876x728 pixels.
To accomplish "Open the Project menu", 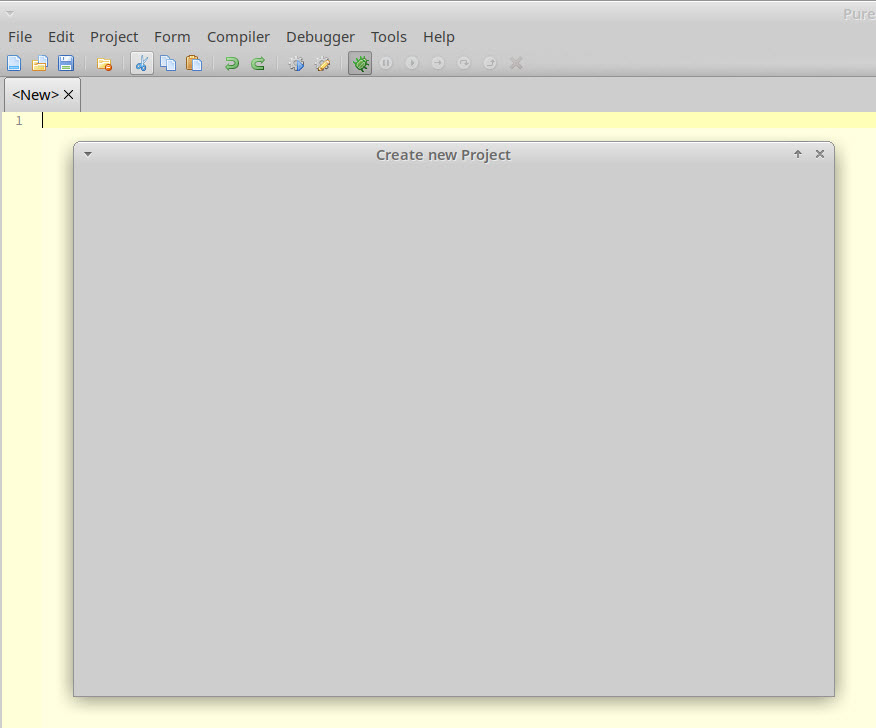I will tap(114, 37).
